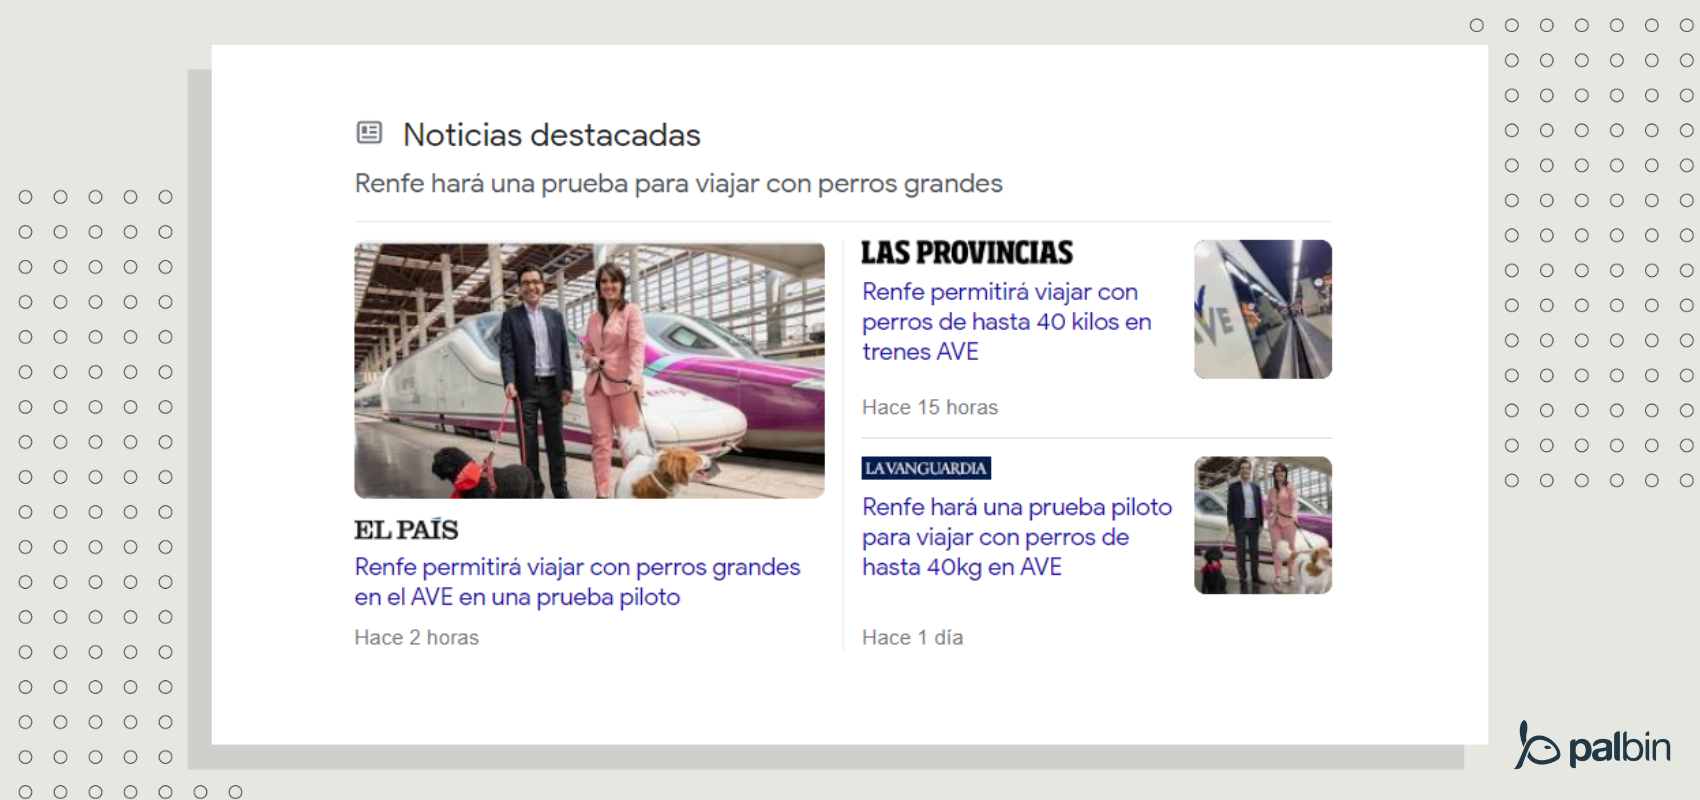Click the Noticias destacadas heading
The width and height of the screenshot is (1700, 800).
click(x=551, y=135)
